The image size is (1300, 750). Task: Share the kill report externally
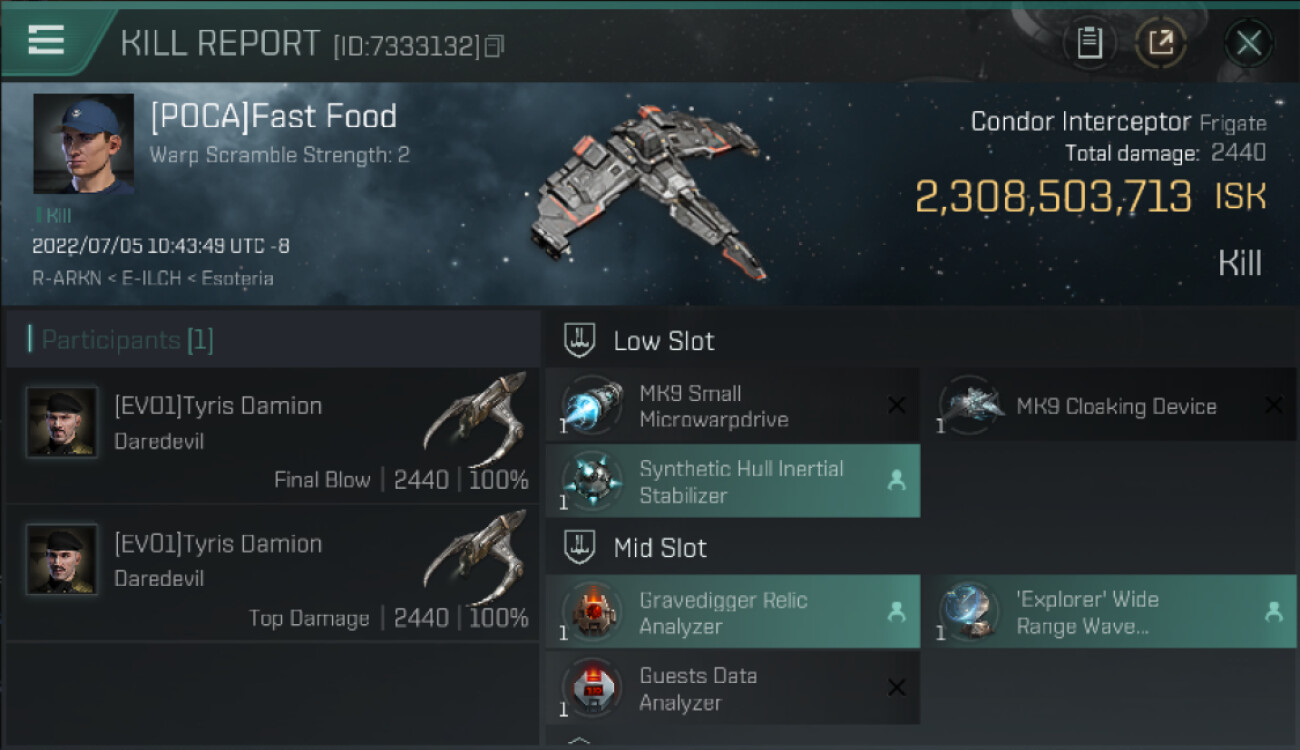click(1160, 43)
